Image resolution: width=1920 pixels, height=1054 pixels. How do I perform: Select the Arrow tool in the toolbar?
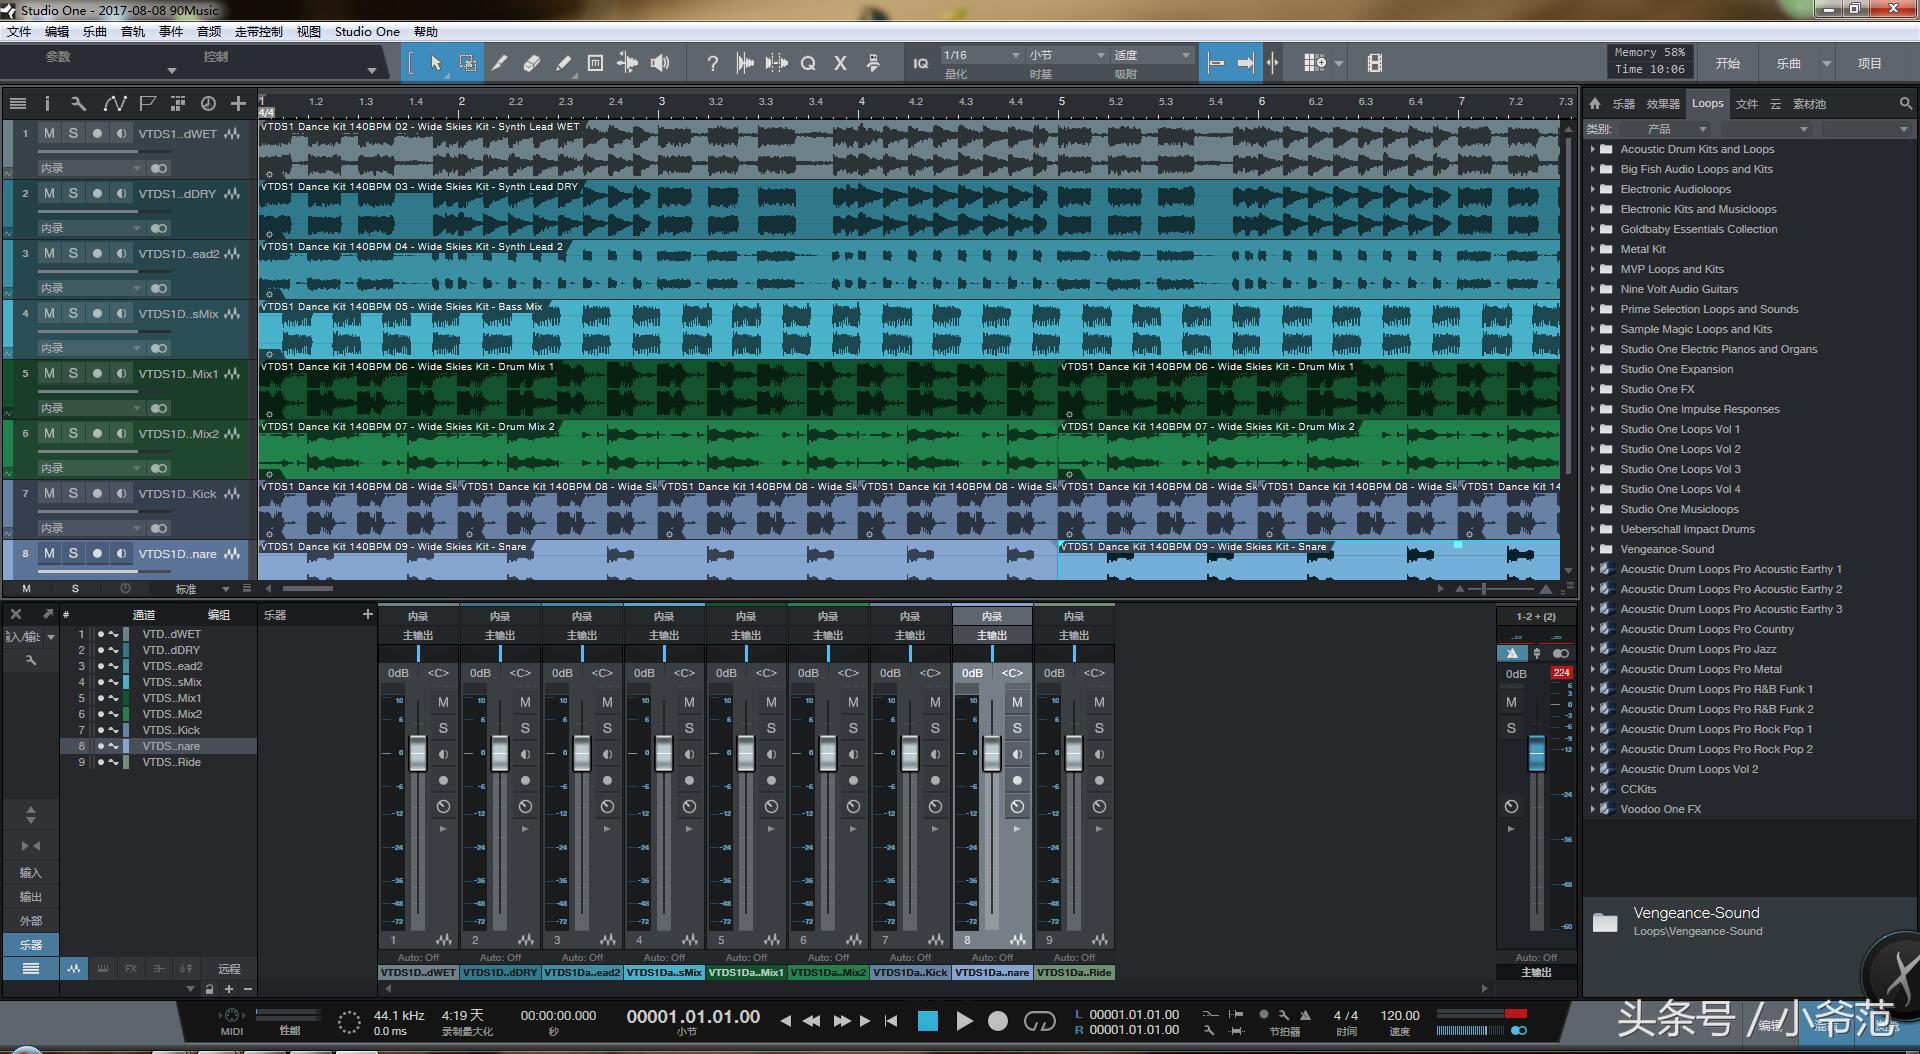(436, 63)
